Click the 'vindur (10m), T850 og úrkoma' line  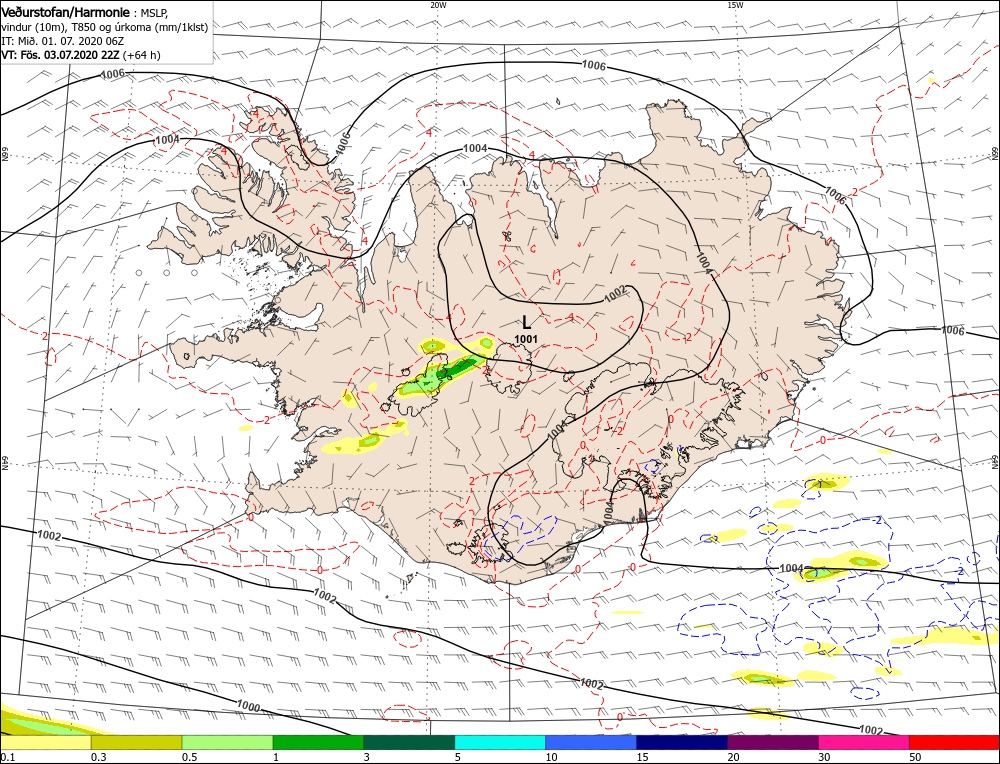tap(105, 27)
